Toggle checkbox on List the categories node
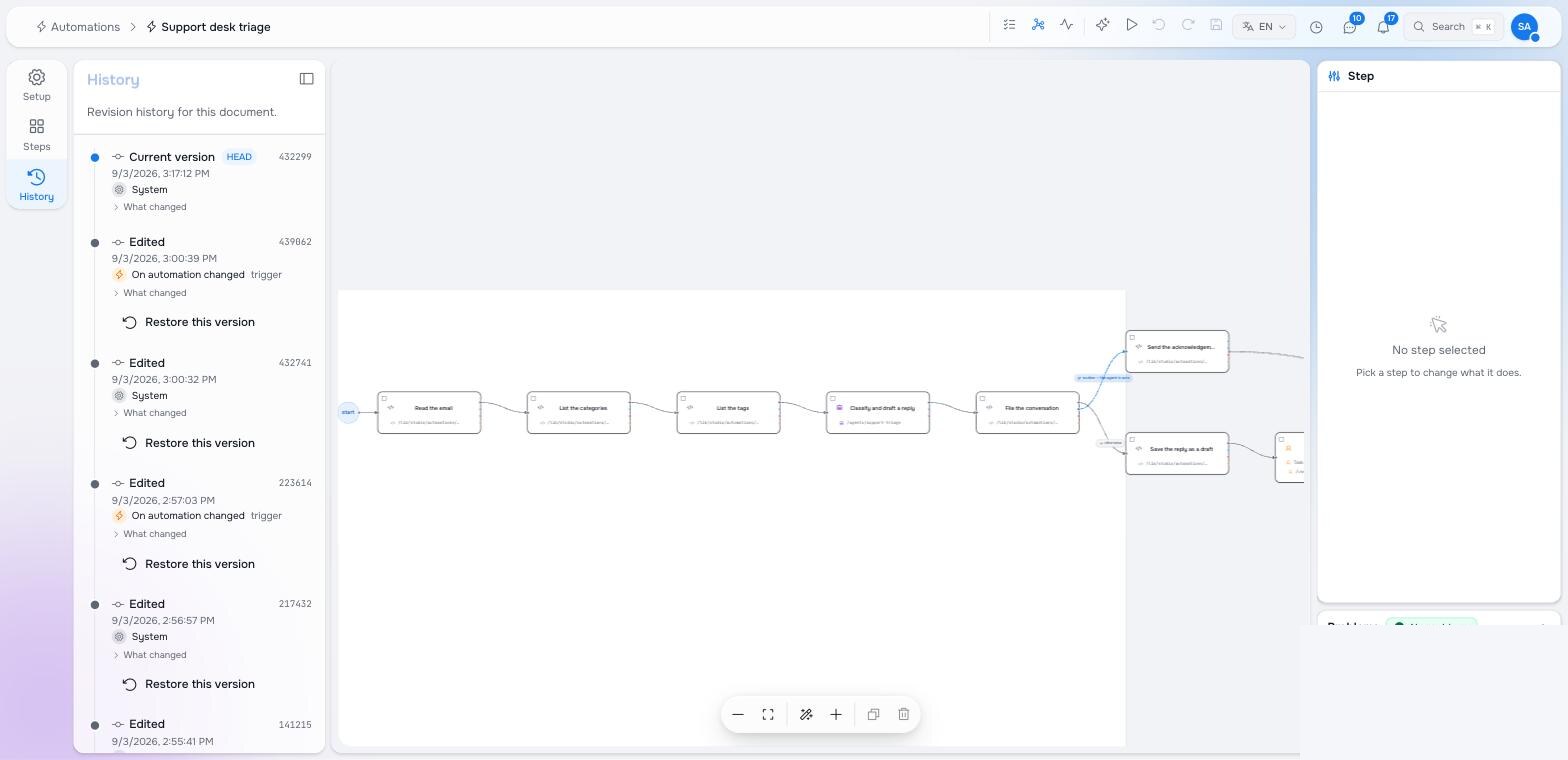The image size is (1568, 760). point(534,398)
